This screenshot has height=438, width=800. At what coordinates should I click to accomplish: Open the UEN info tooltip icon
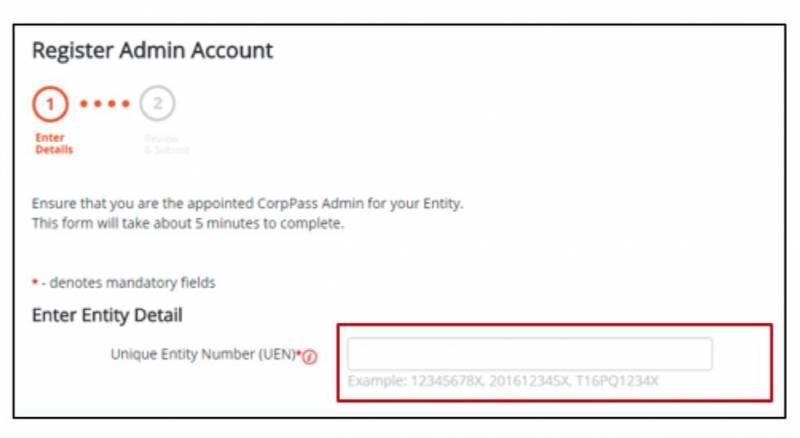click(x=310, y=357)
